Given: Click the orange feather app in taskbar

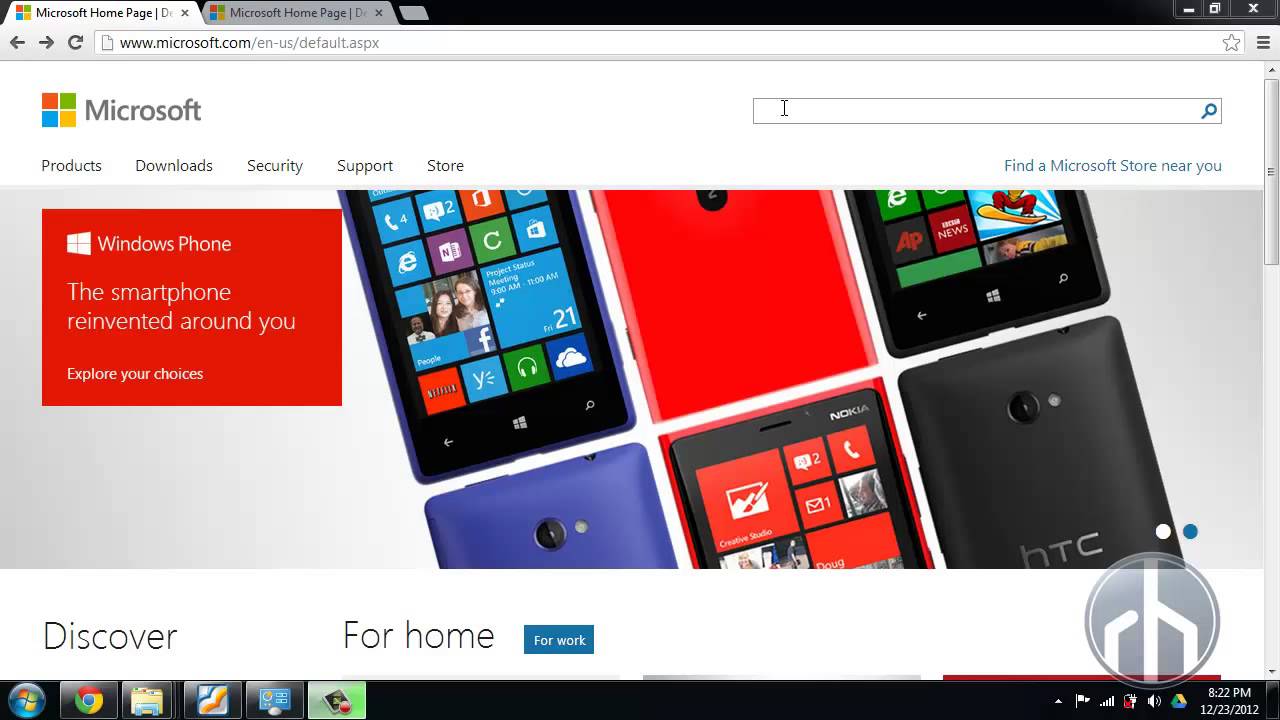Looking at the screenshot, I should 212,701.
